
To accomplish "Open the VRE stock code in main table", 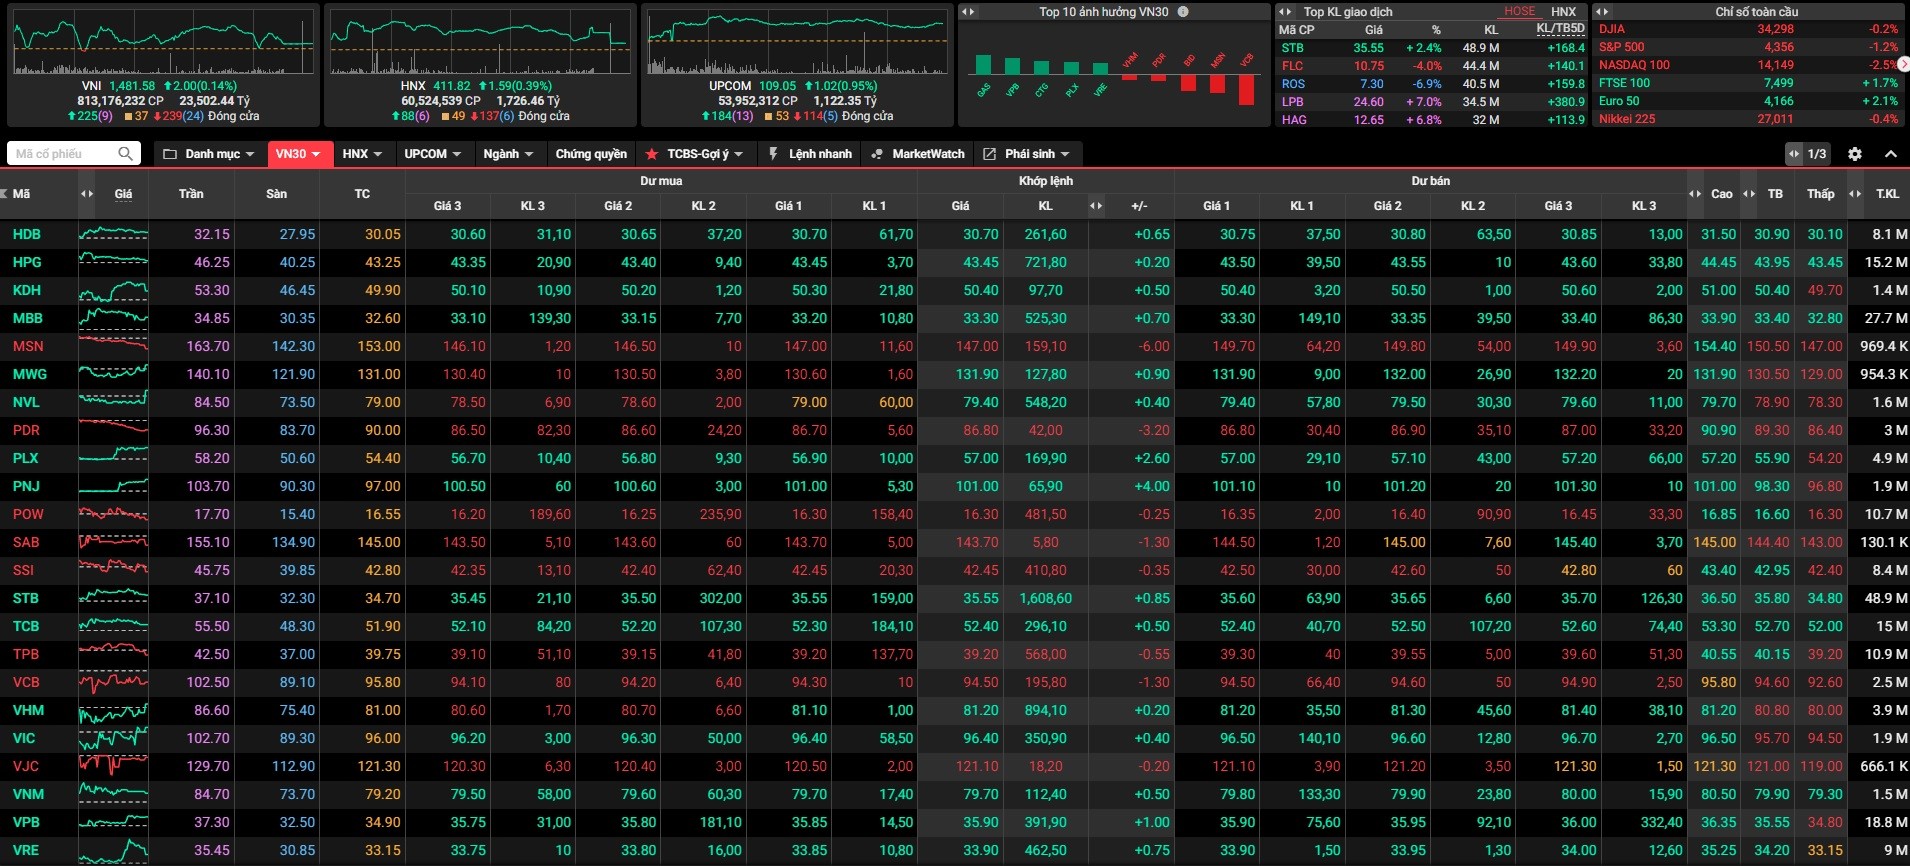I will coord(26,850).
